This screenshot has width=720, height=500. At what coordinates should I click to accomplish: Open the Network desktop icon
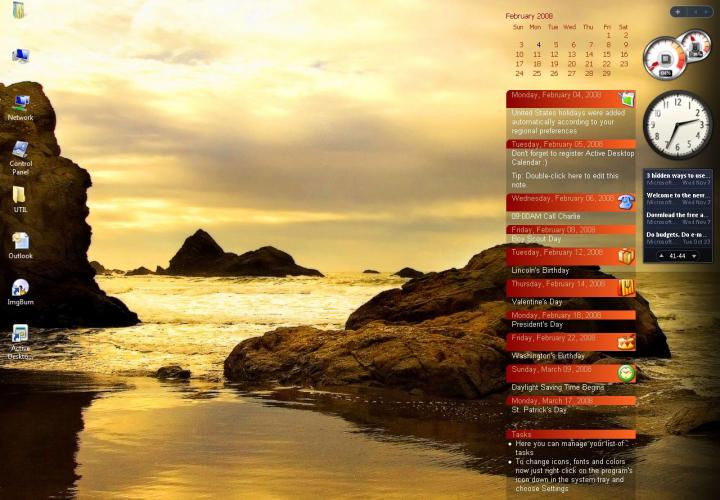(x=20, y=104)
